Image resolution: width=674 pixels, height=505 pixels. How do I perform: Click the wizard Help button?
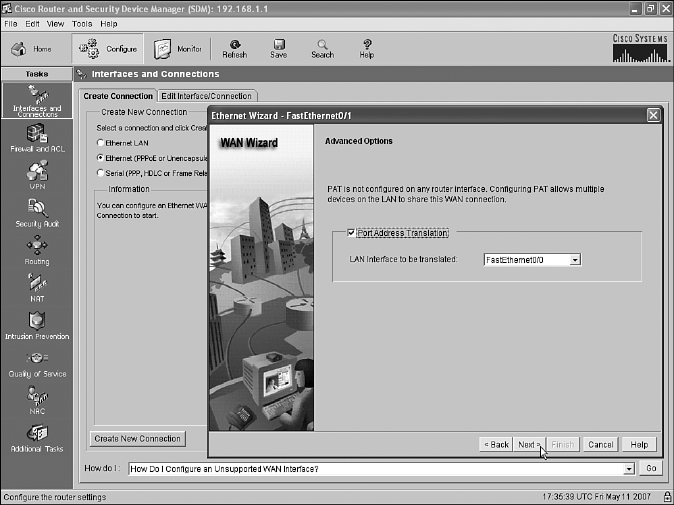tap(639, 444)
